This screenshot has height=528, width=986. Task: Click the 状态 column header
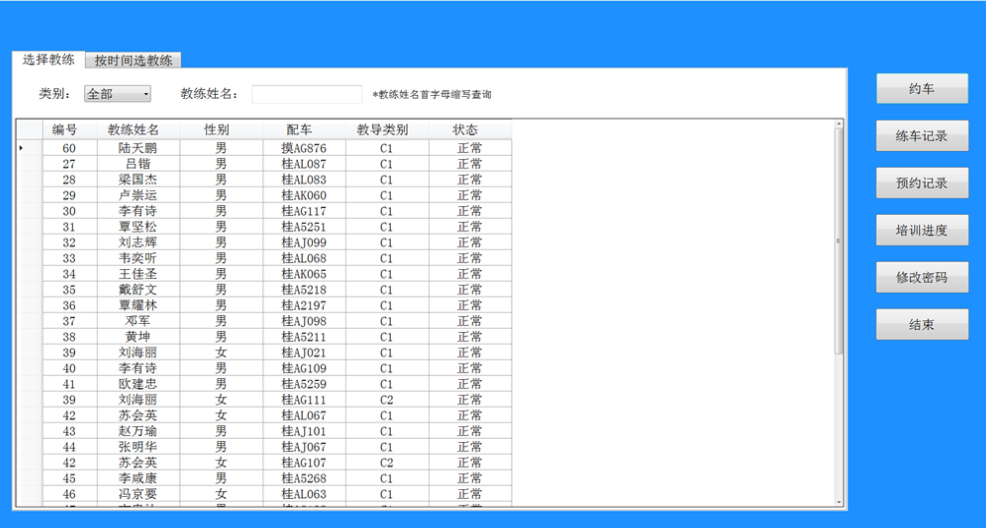(465, 130)
